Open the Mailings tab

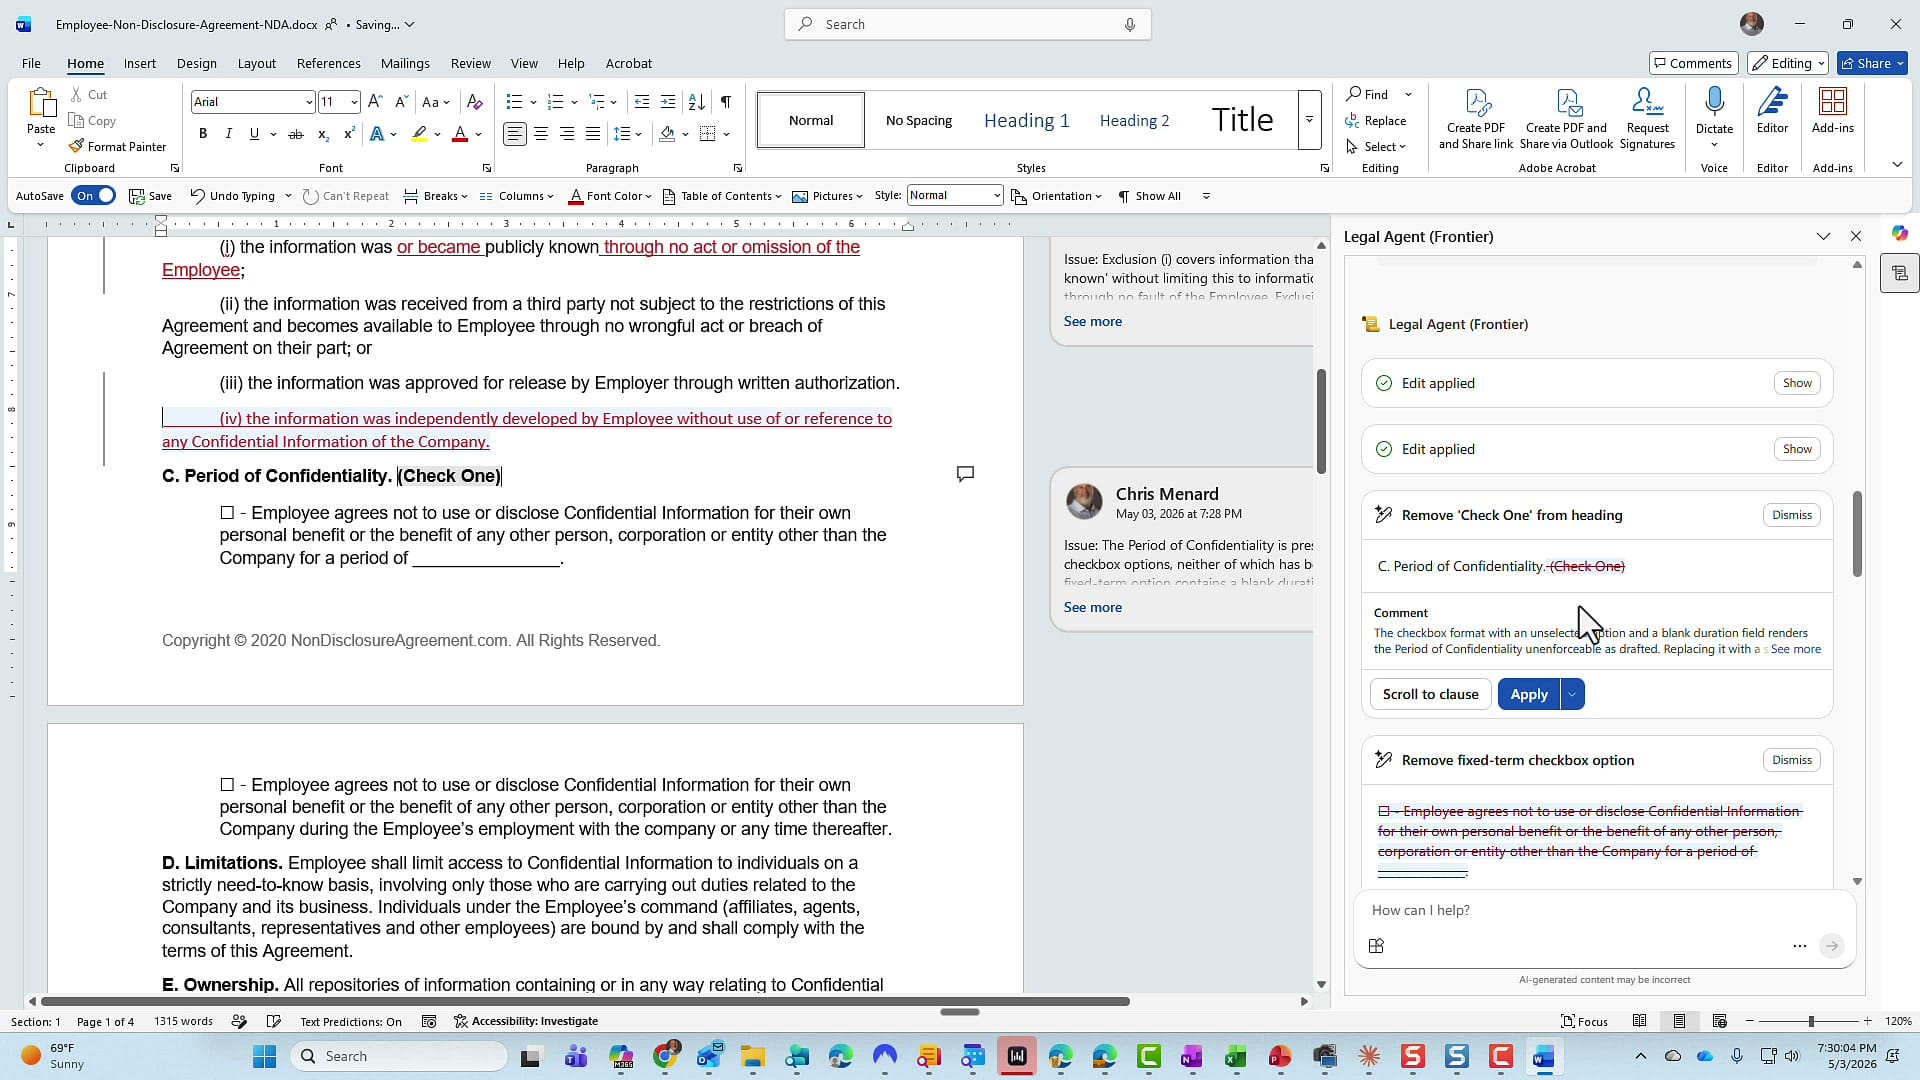click(x=405, y=63)
